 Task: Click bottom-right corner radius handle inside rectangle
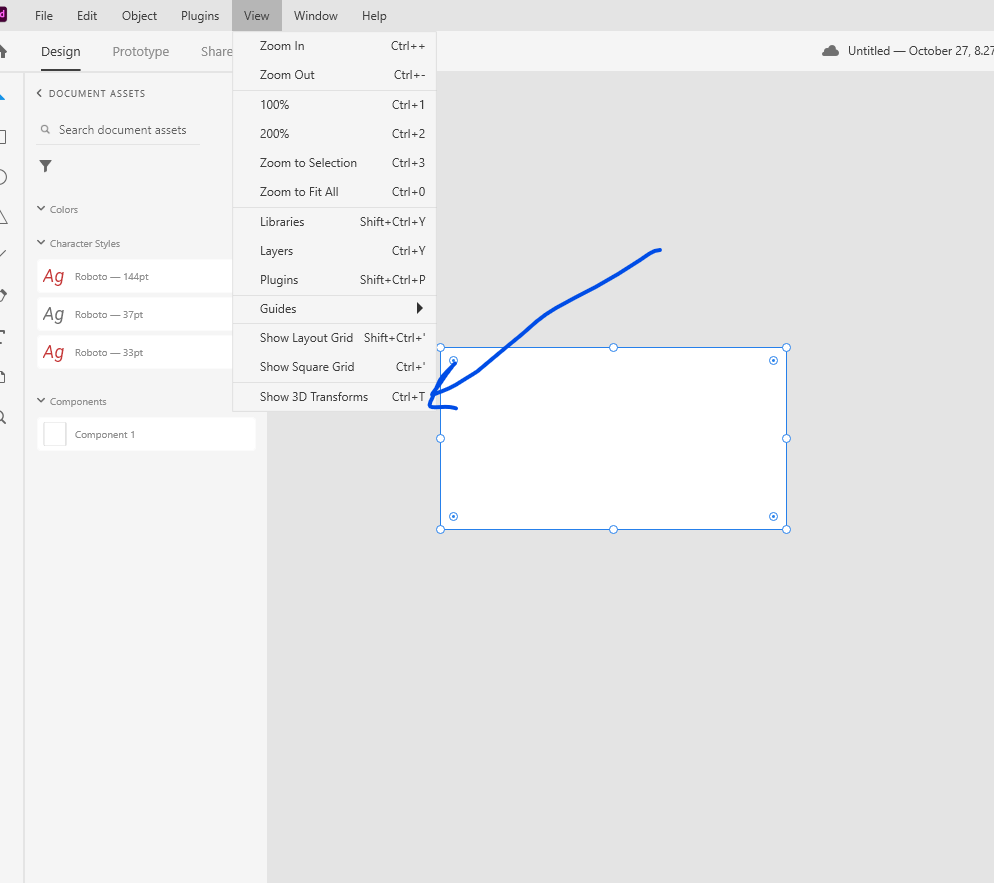773,517
